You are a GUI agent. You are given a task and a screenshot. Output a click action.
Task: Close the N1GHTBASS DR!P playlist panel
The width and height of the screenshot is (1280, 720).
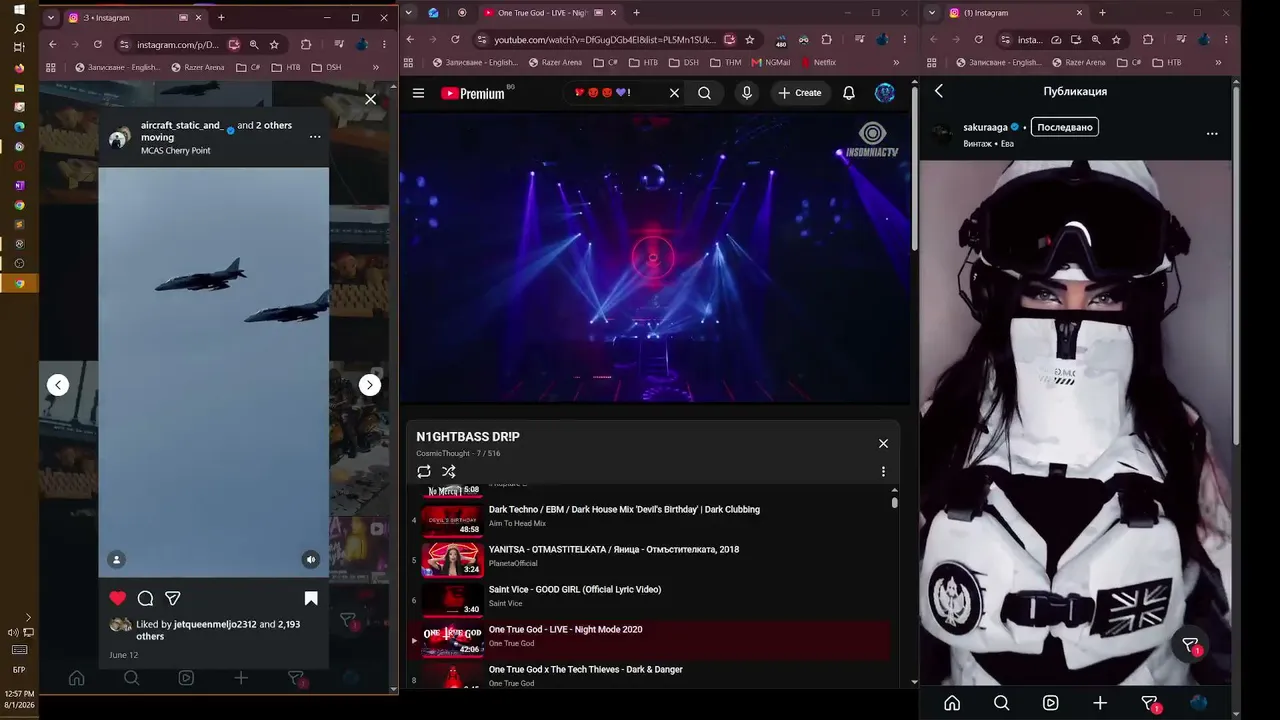883,444
